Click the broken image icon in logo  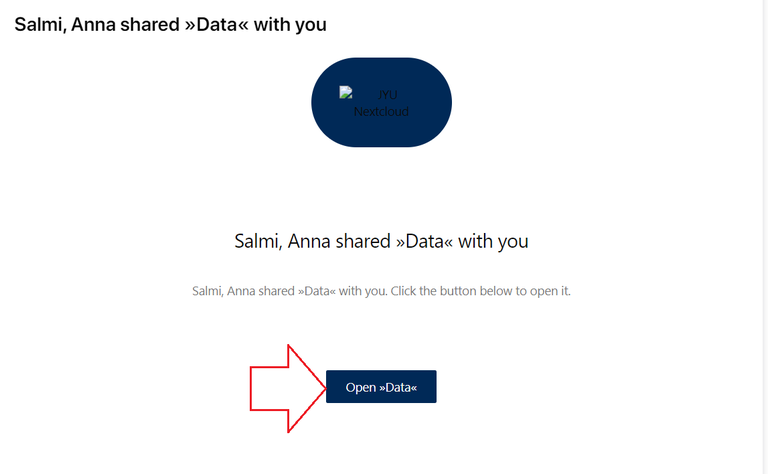pyautogui.click(x=346, y=94)
